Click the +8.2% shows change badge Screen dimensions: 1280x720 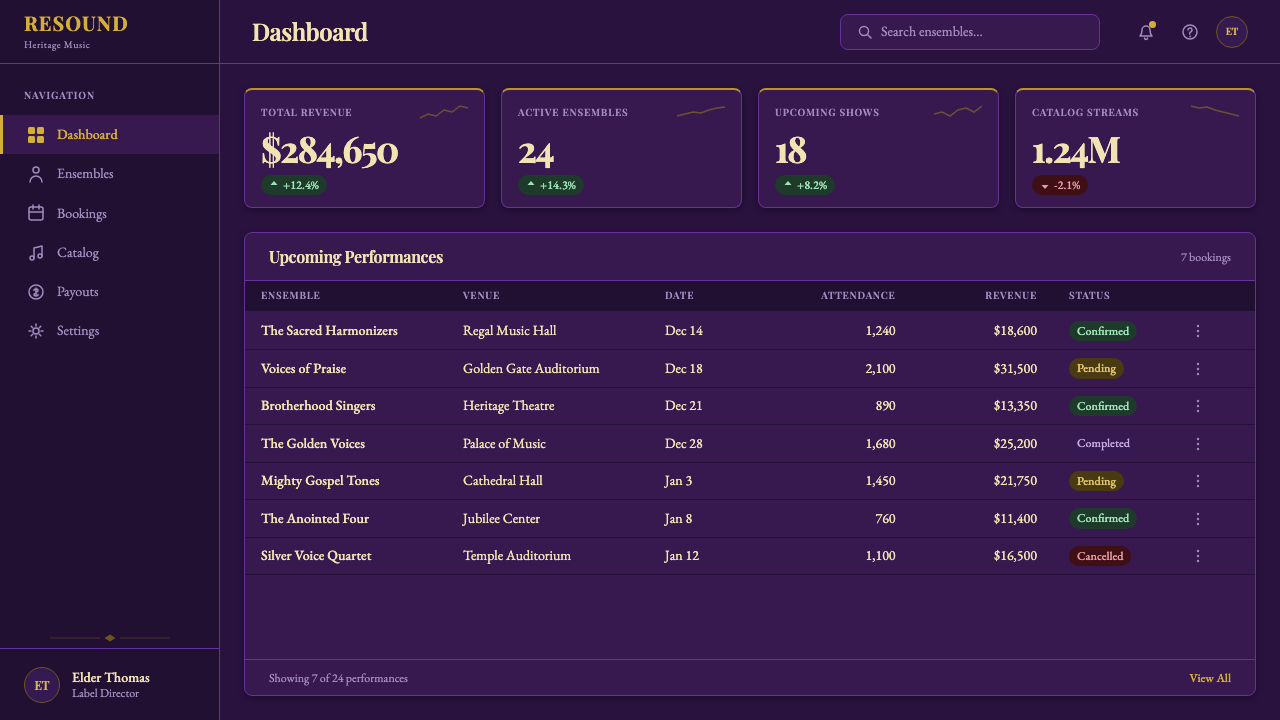coord(805,185)
